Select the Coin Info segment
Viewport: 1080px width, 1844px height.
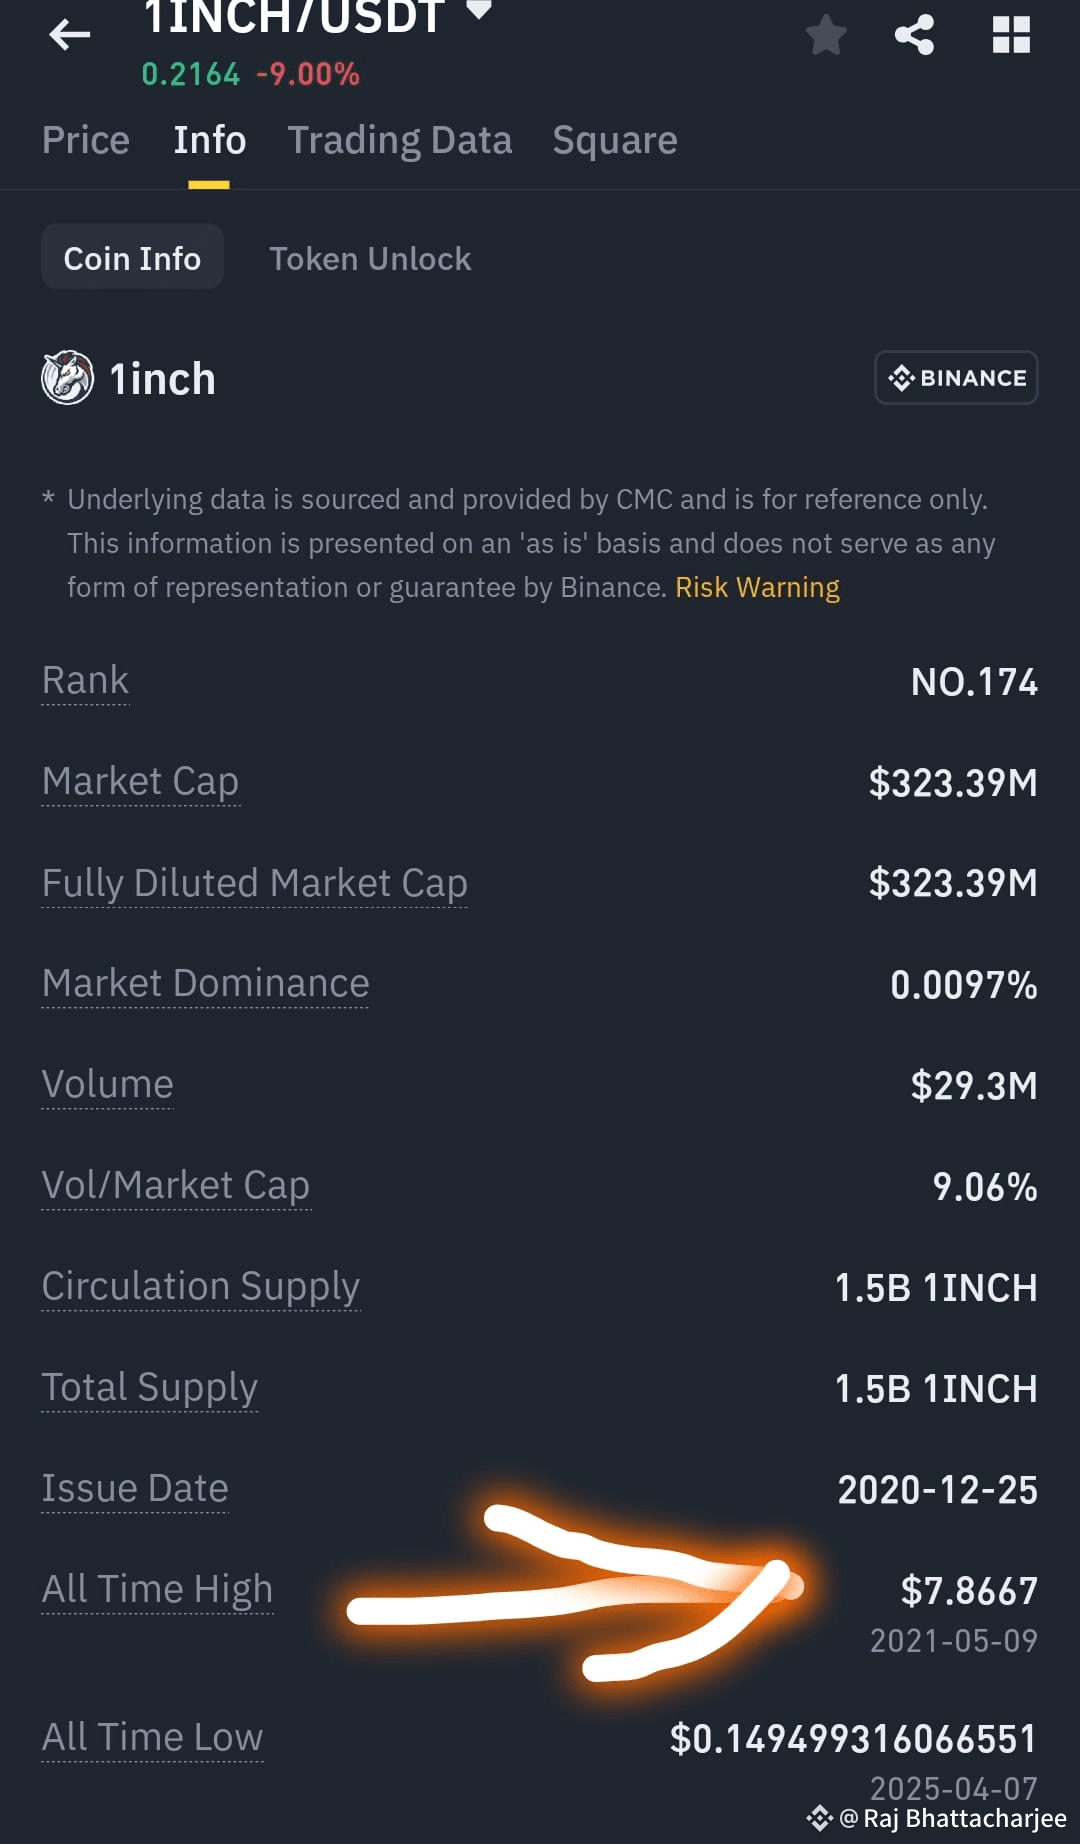[x=132, y=257]
